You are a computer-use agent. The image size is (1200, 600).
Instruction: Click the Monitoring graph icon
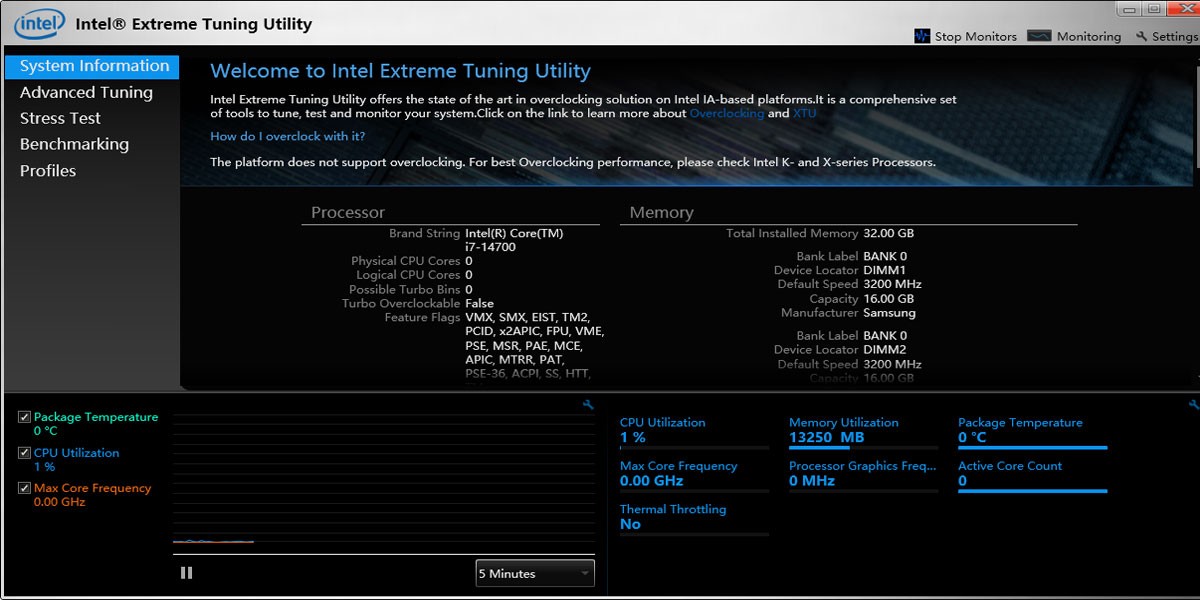(x=1039, y=36)
